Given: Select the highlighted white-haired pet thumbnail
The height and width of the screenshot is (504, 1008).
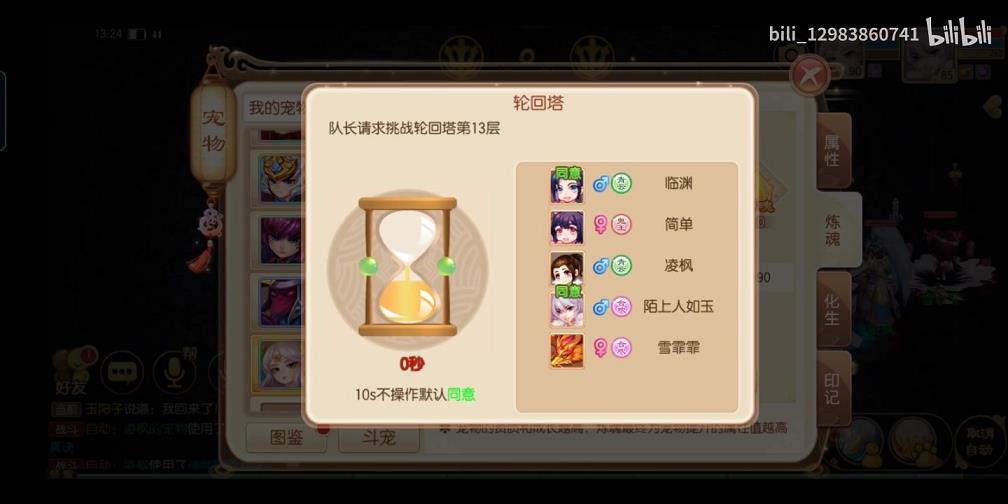Looking at the screenshot, I should point(280,364).
